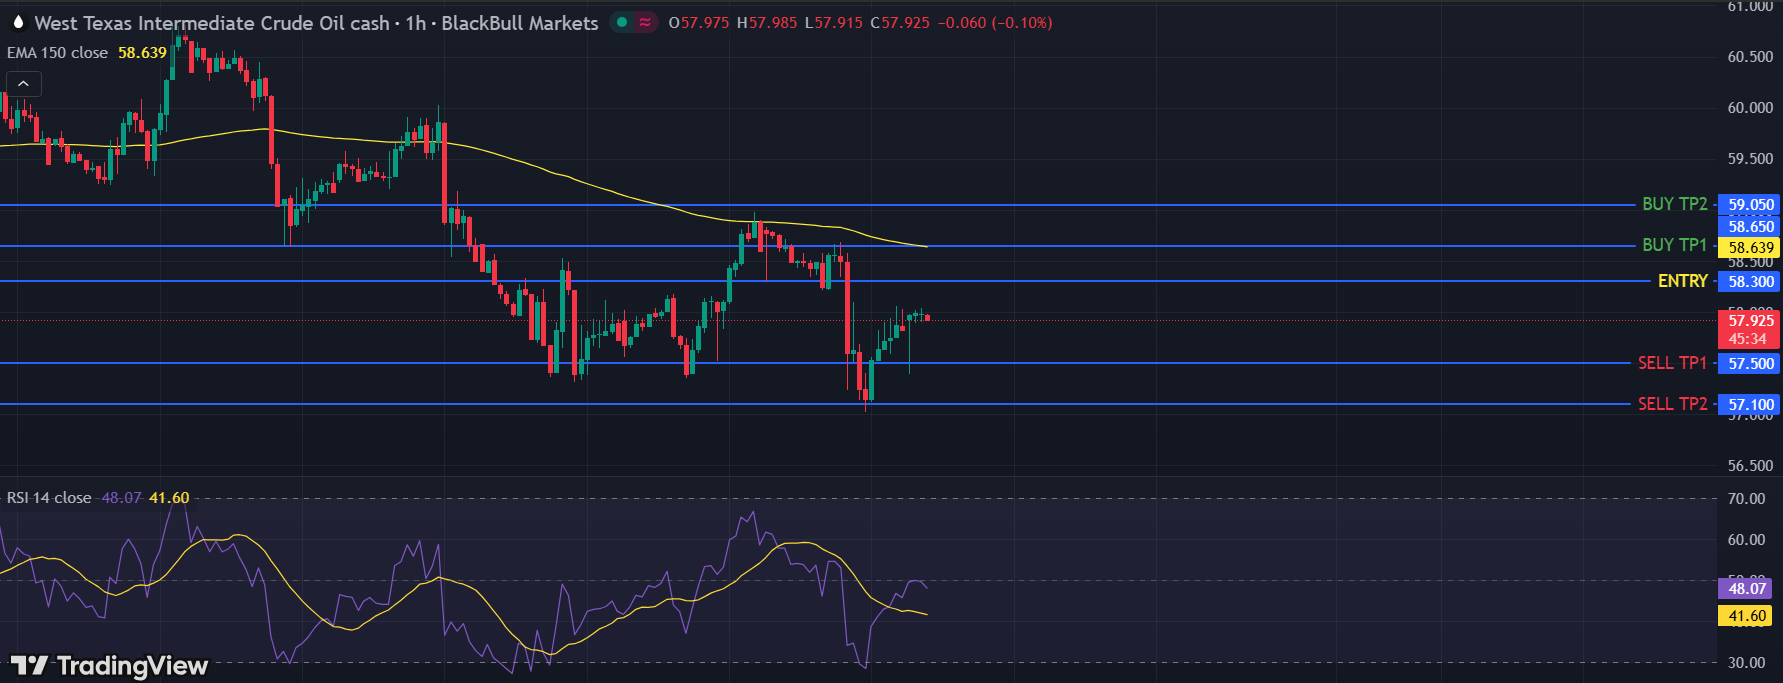Click the 58.300 entry price axis tag

1750,282
